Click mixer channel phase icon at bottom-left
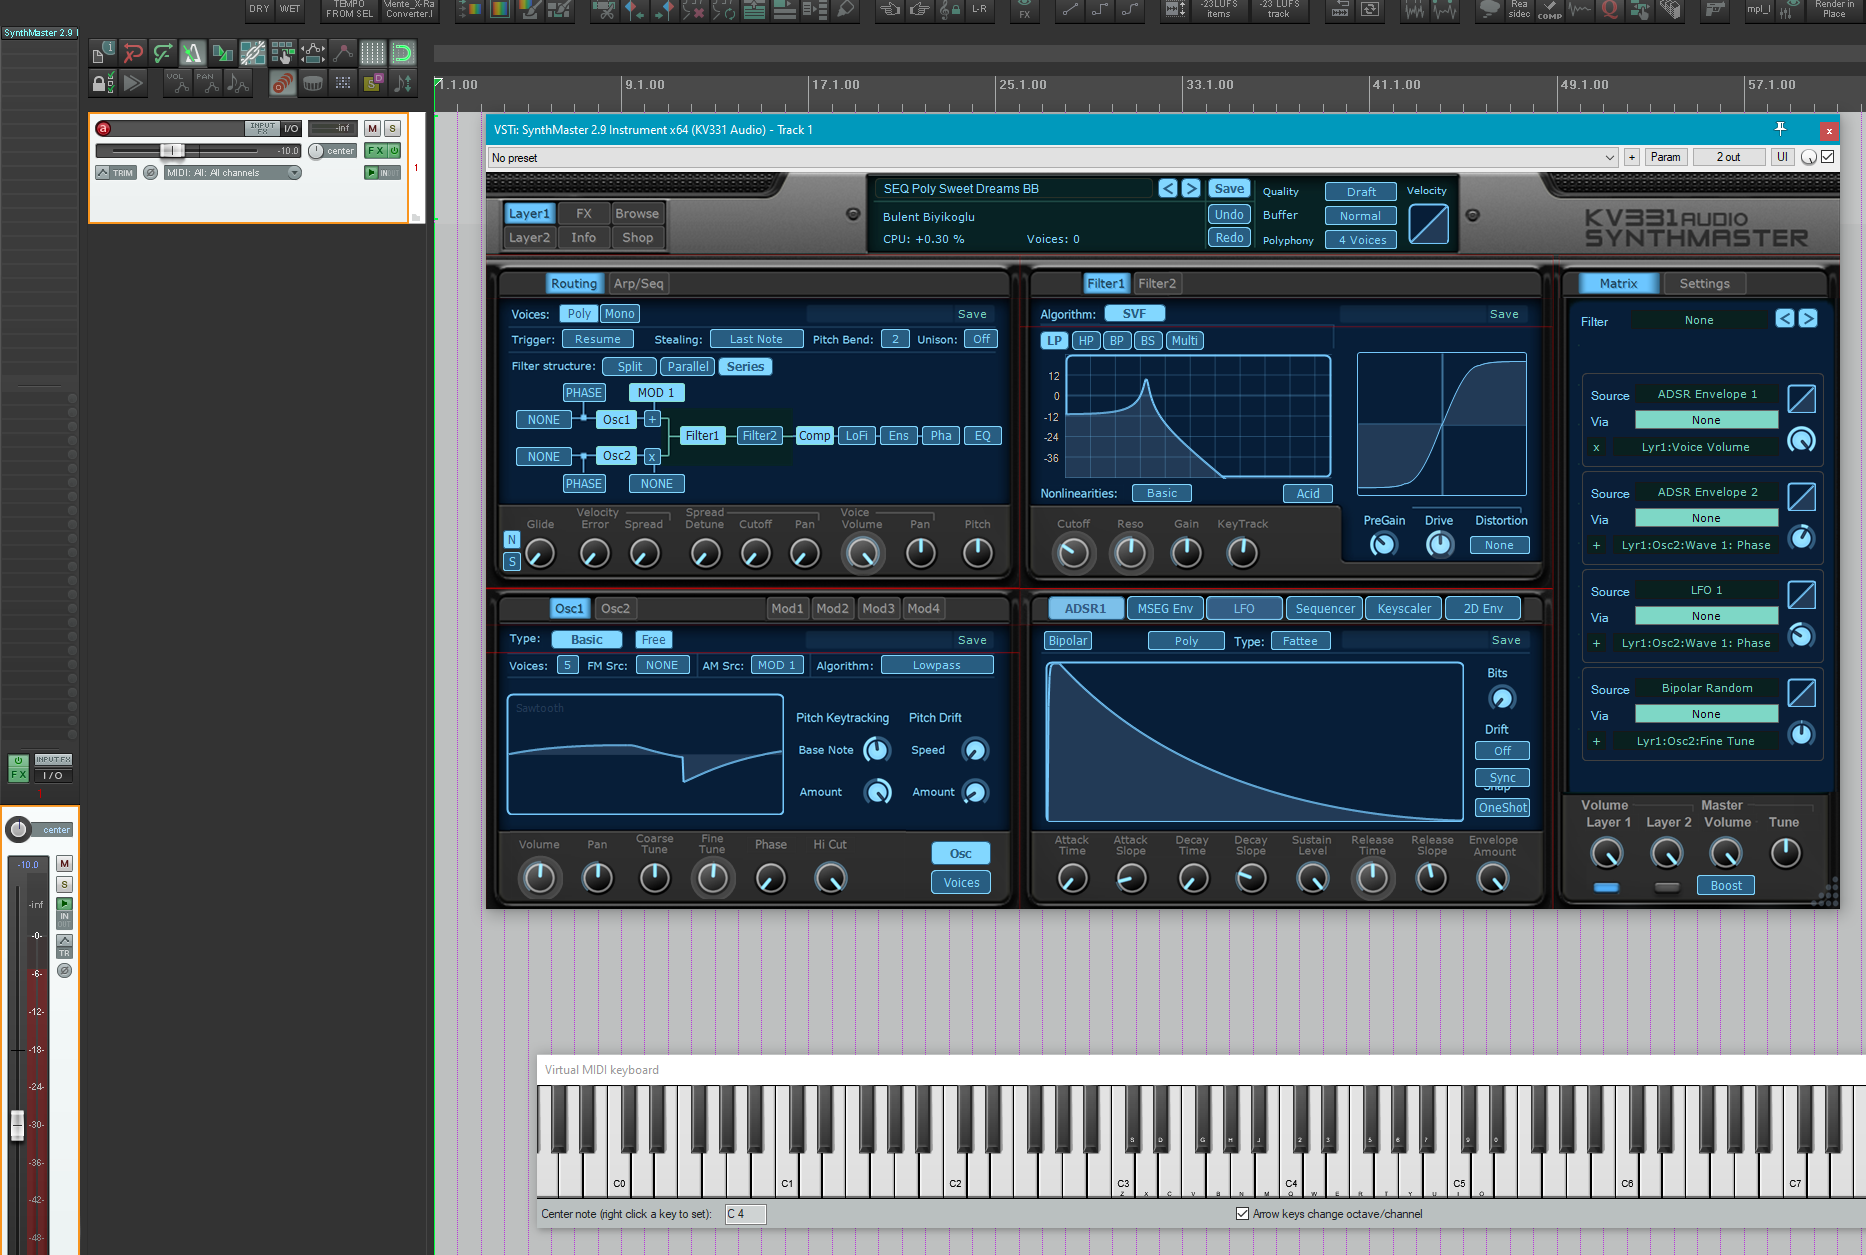 [64, 970]
